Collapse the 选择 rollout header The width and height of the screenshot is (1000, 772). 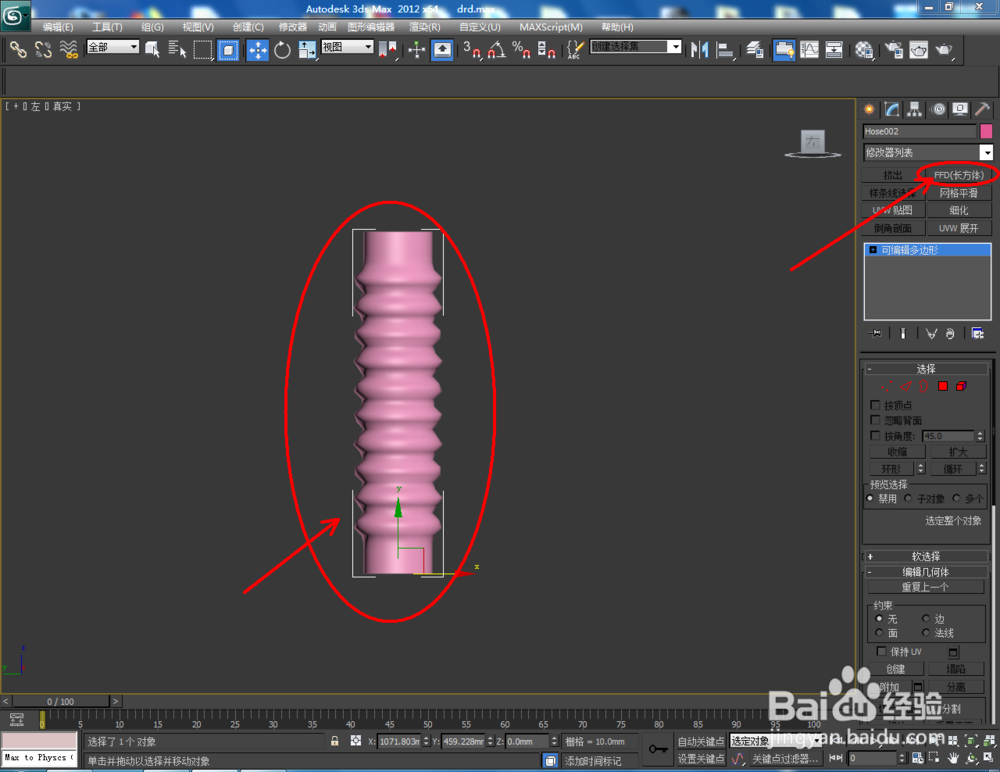click(925, 369)
